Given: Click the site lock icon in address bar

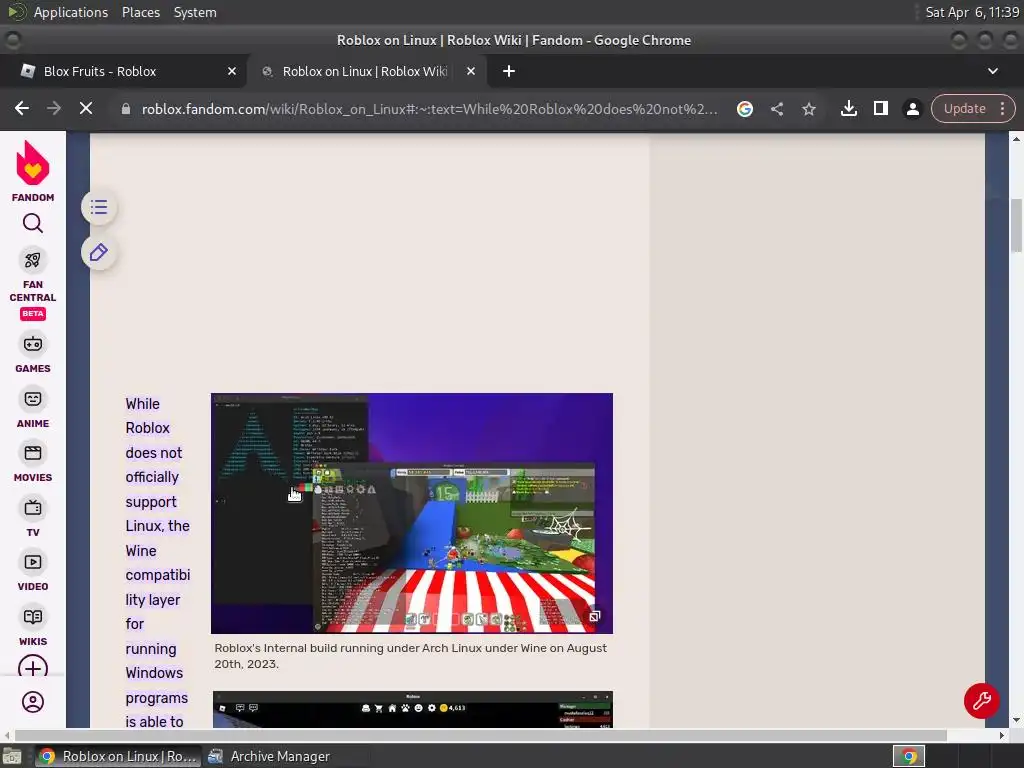Looking at the screenshot, I should coord(126,109).
